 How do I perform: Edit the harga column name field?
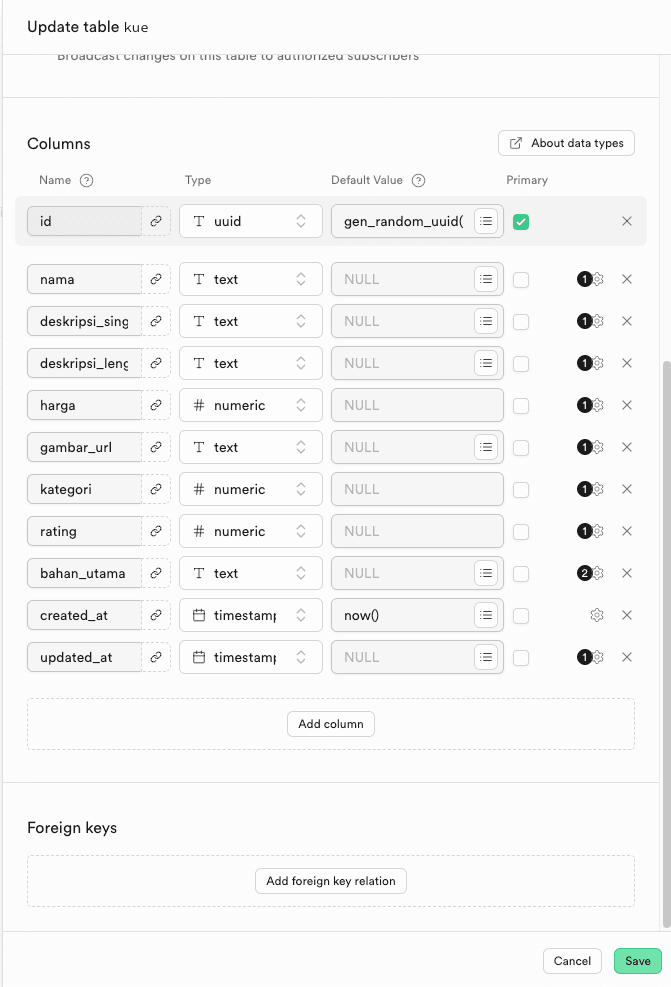coord(84,405)
